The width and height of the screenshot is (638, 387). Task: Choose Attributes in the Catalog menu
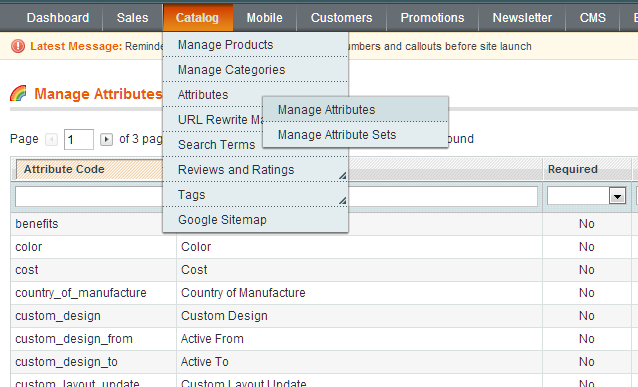[255, 95]
